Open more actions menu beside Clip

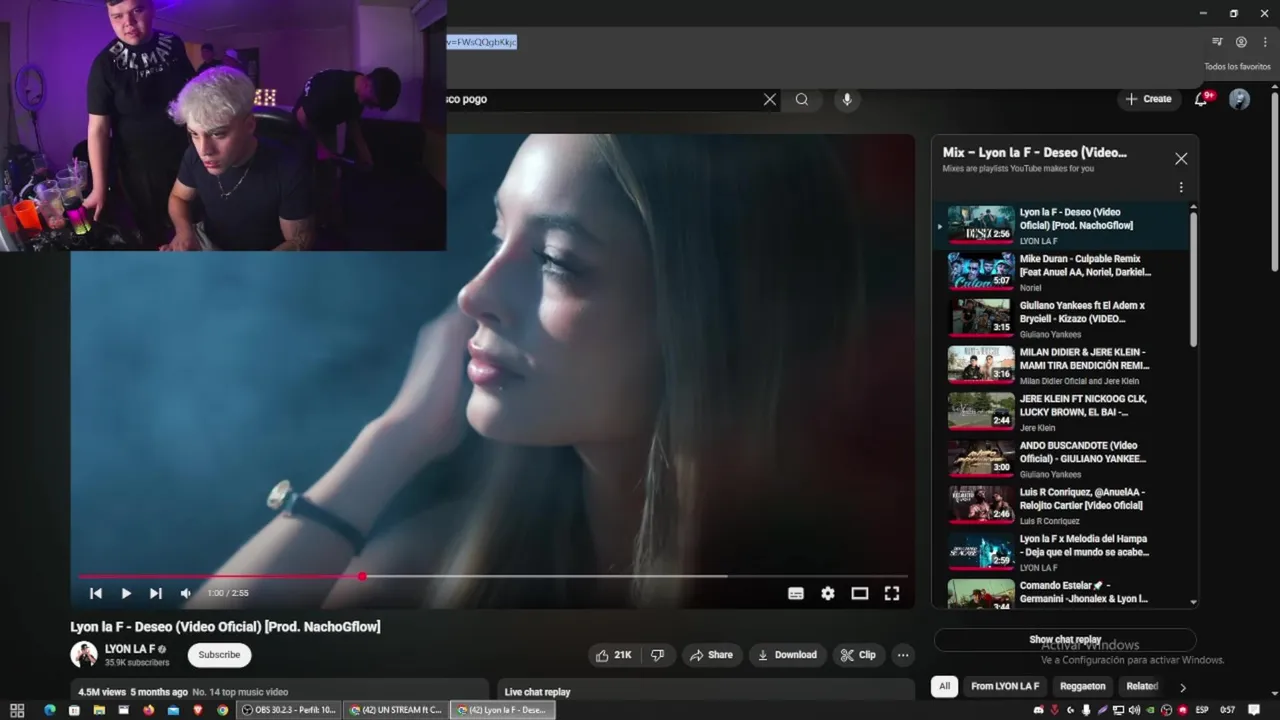coord(903,655)
